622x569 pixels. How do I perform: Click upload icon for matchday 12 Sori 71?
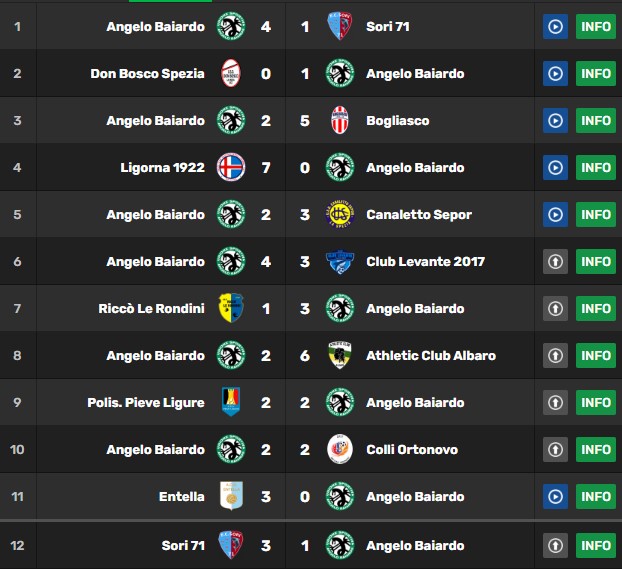pos(555,546)
